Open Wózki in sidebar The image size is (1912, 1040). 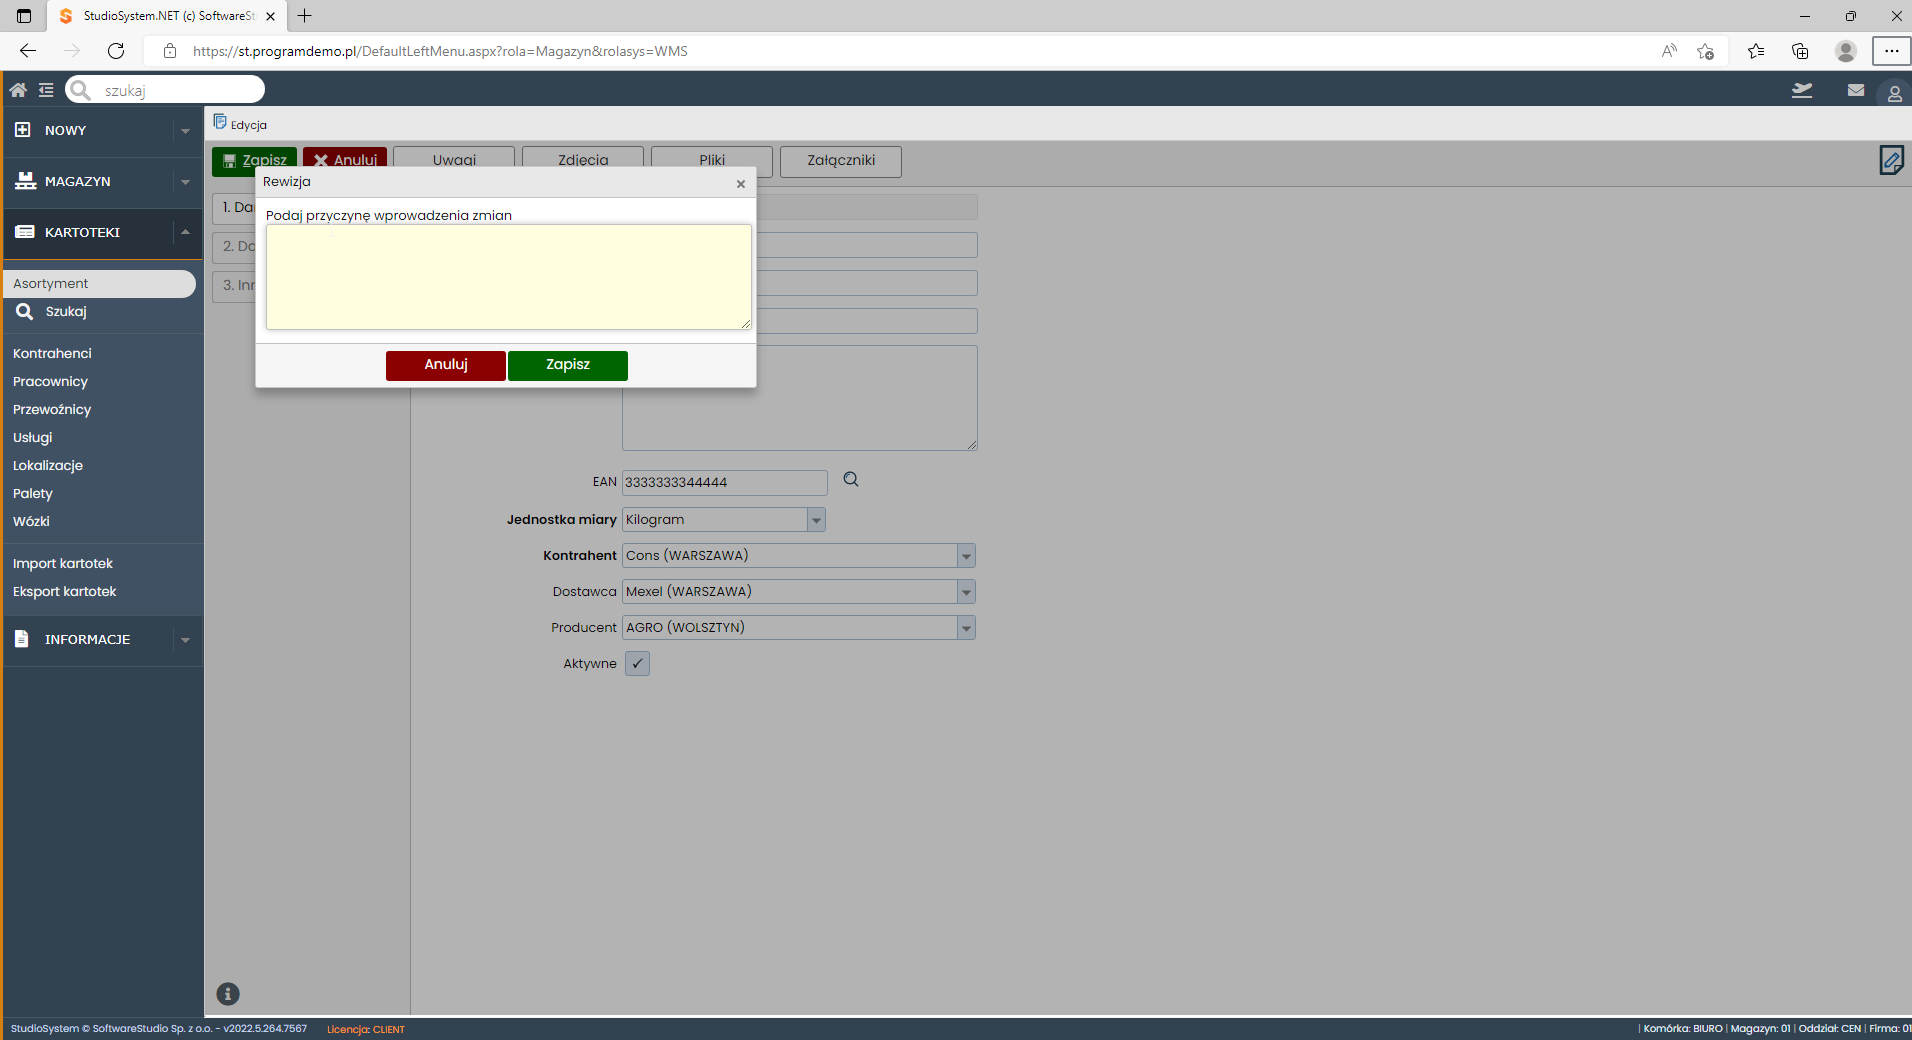tap(31, 521)
